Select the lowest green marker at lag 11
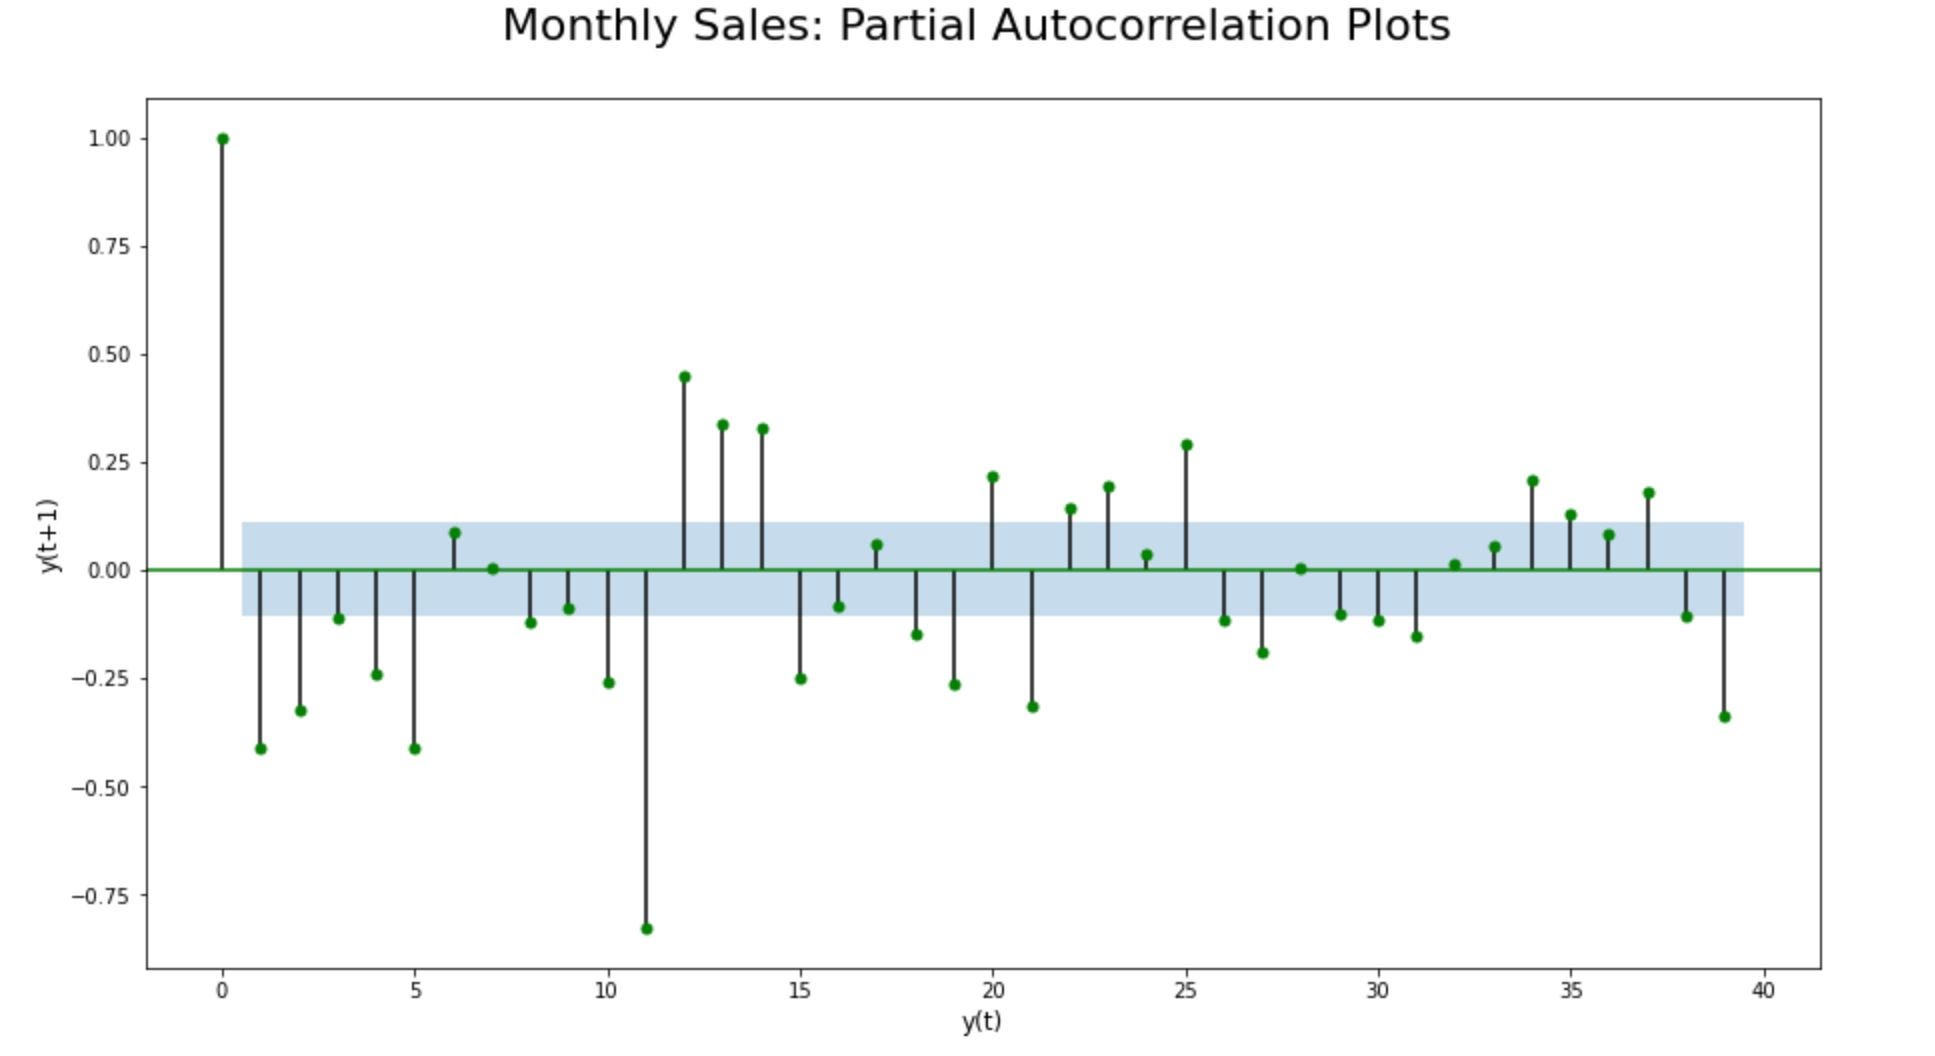1935x1056 pixels. [647, 929]
